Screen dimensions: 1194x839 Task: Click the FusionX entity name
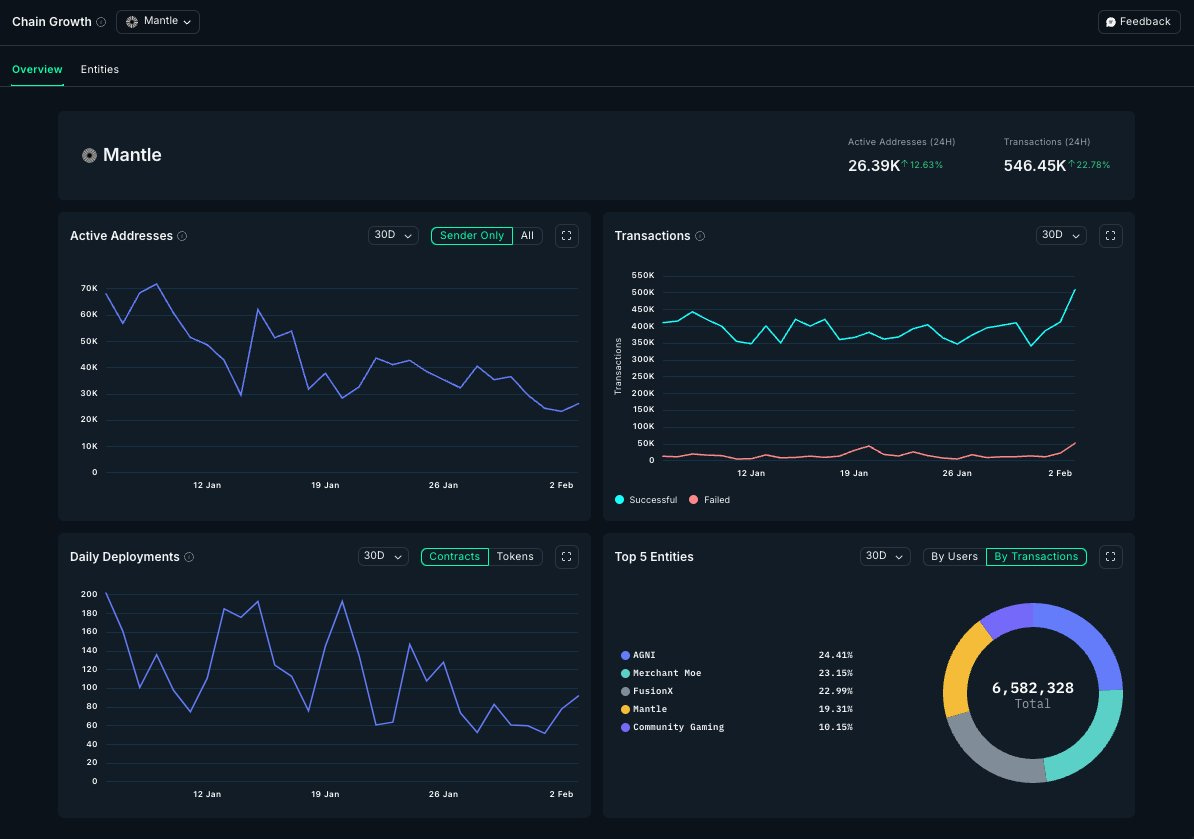click(653, 691)
